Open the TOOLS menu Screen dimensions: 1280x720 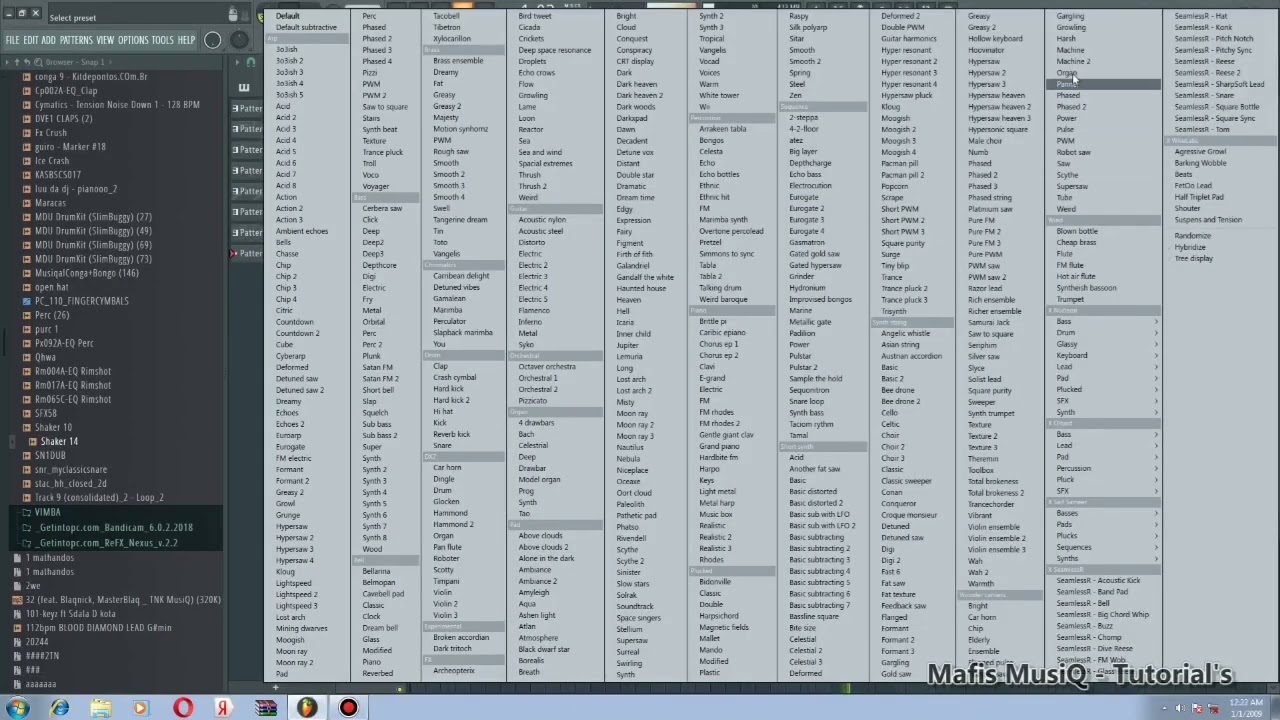[x=163, y=40]
